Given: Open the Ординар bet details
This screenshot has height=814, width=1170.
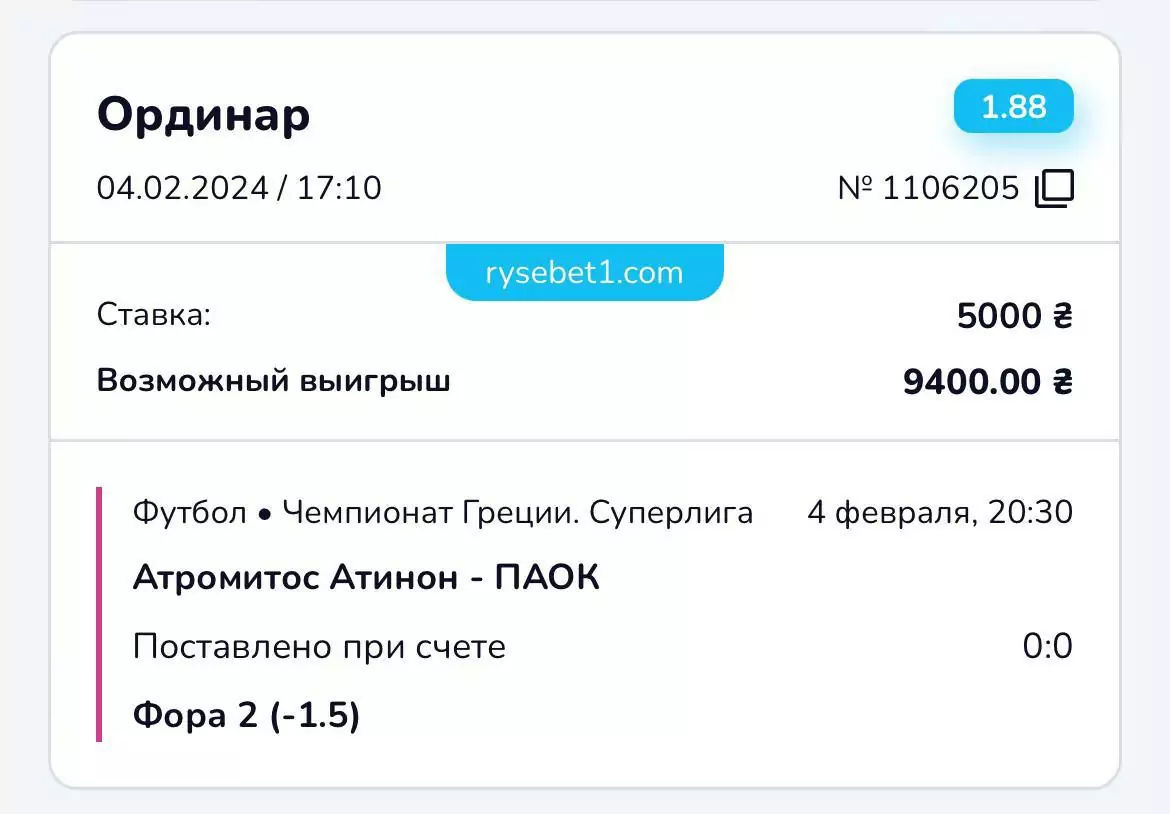Looking at the screenshot, I should point(203,114).
